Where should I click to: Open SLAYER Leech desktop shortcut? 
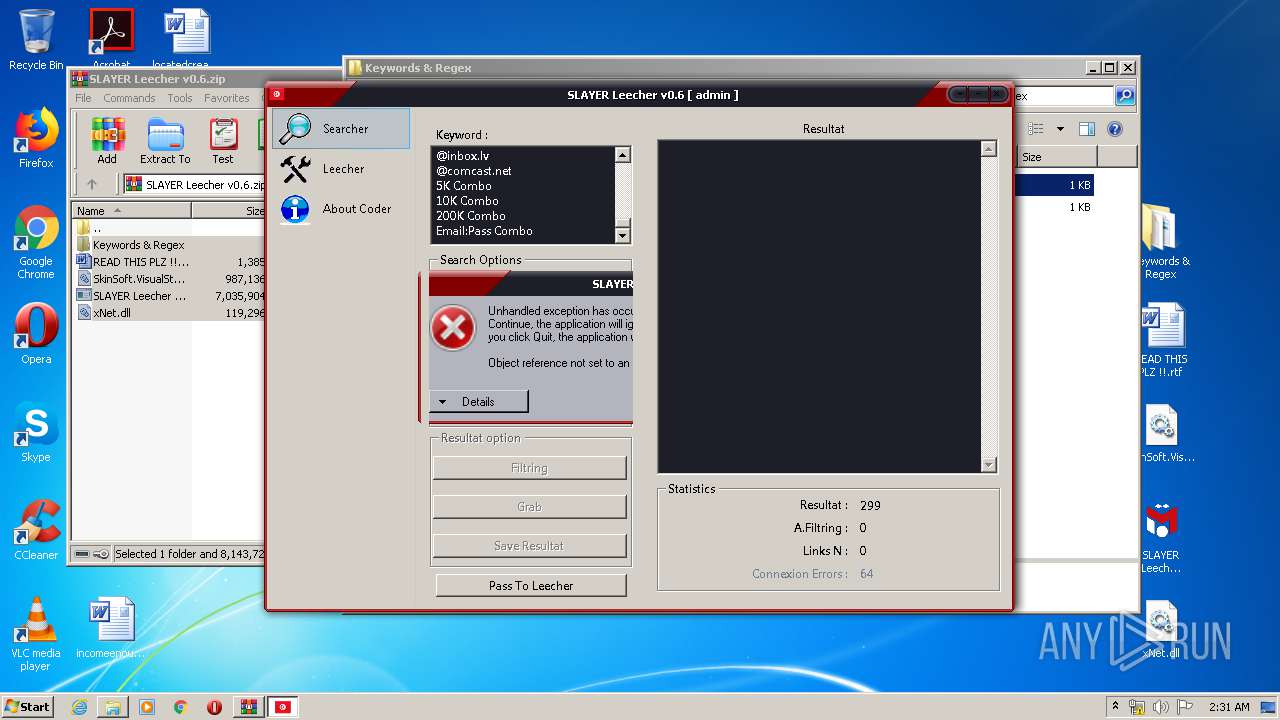click(1160, 539)
